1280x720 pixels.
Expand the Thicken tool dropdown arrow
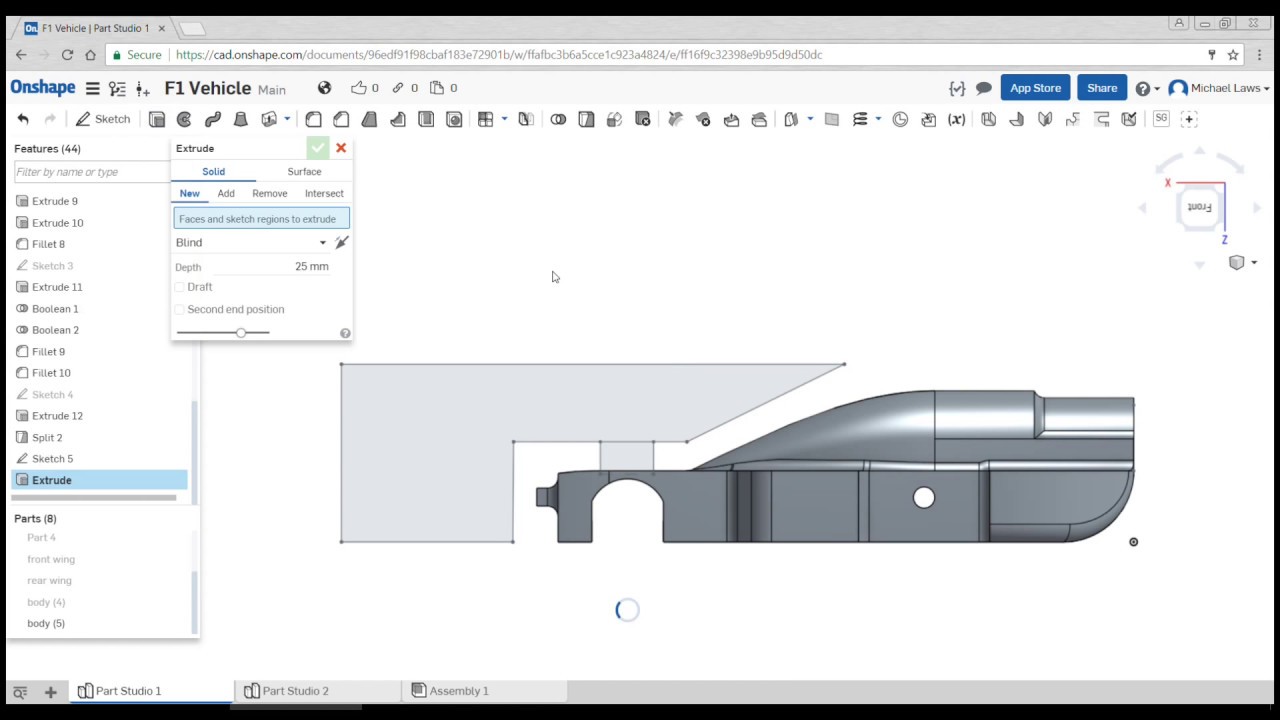(287, 119)
